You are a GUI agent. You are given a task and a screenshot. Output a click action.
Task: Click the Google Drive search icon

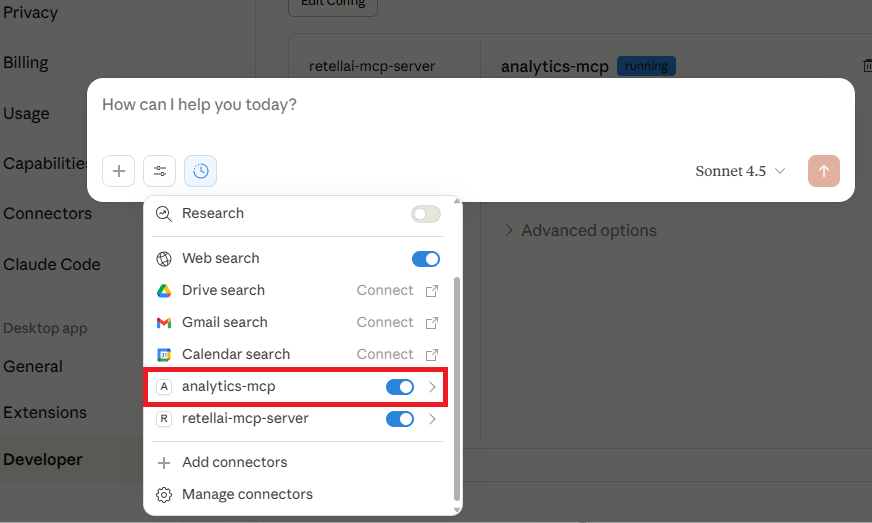pyautogui.click(x=164, y=291)
